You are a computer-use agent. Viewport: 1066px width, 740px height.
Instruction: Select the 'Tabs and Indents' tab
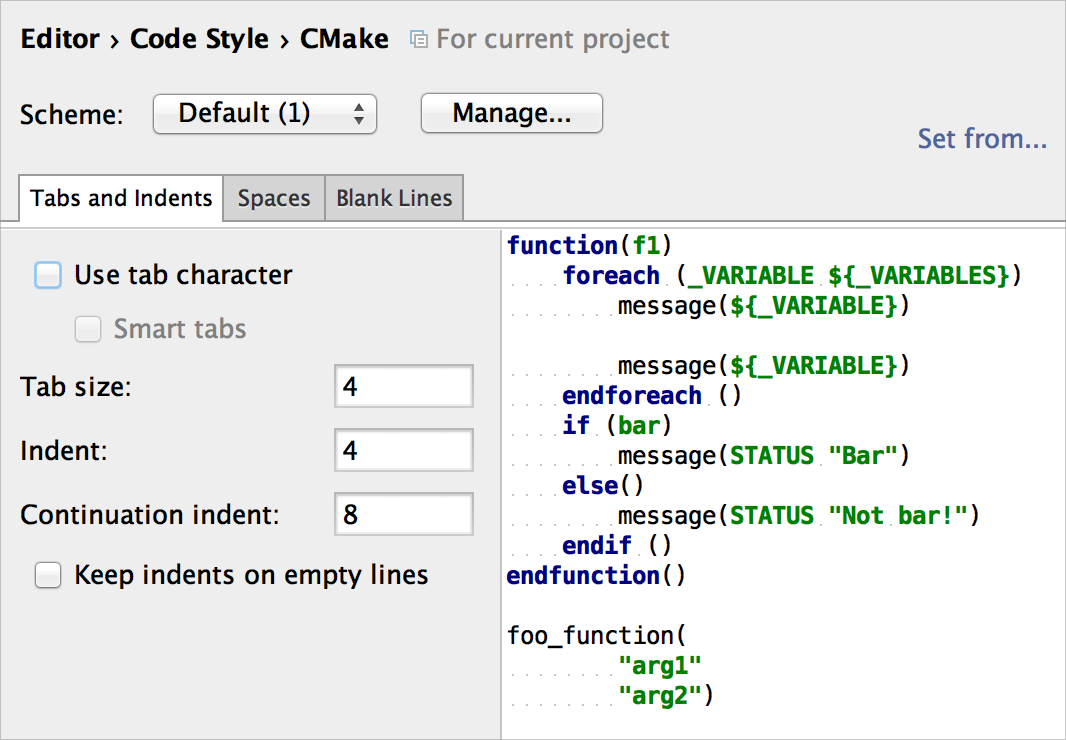[x=121, y=198]
